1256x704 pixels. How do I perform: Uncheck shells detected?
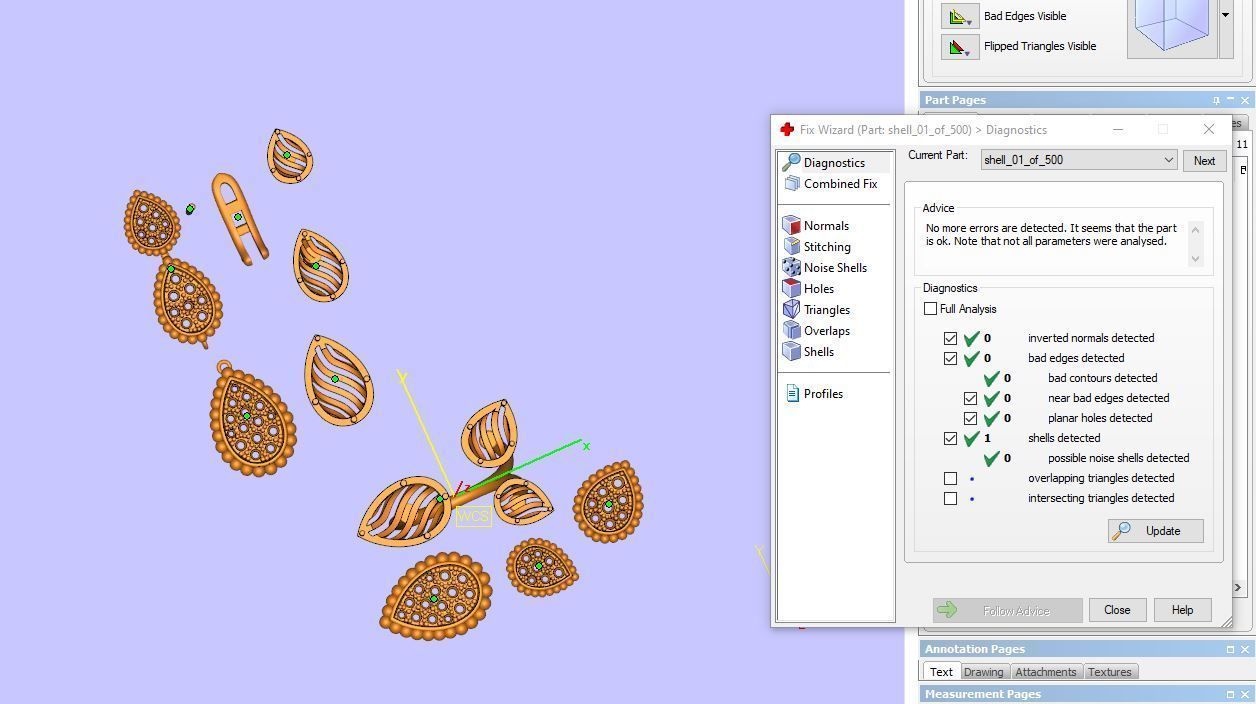pos(950,438)
